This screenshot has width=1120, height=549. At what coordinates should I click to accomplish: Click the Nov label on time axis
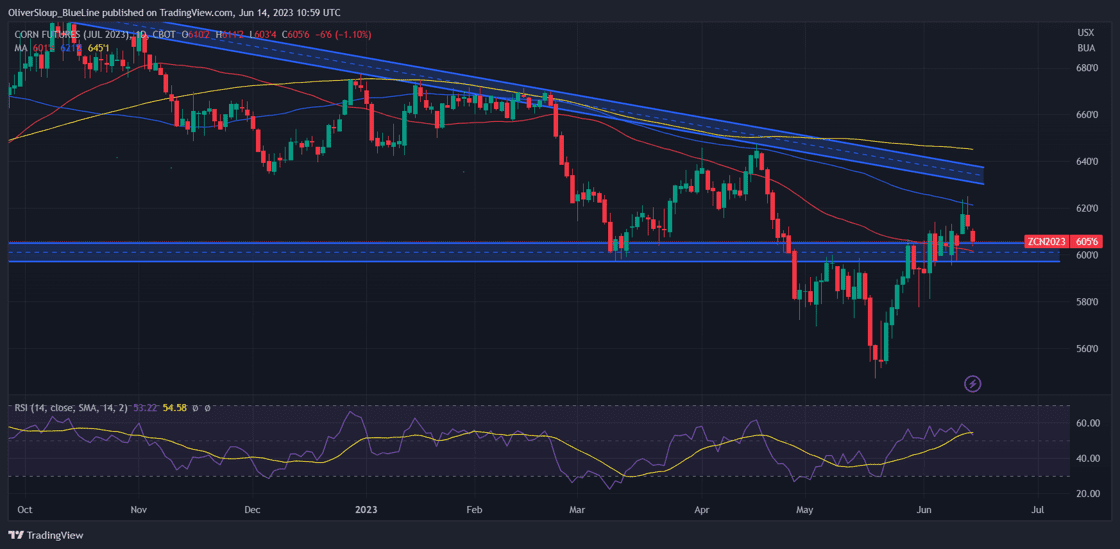pyautogui.click(x=139, y=510)
